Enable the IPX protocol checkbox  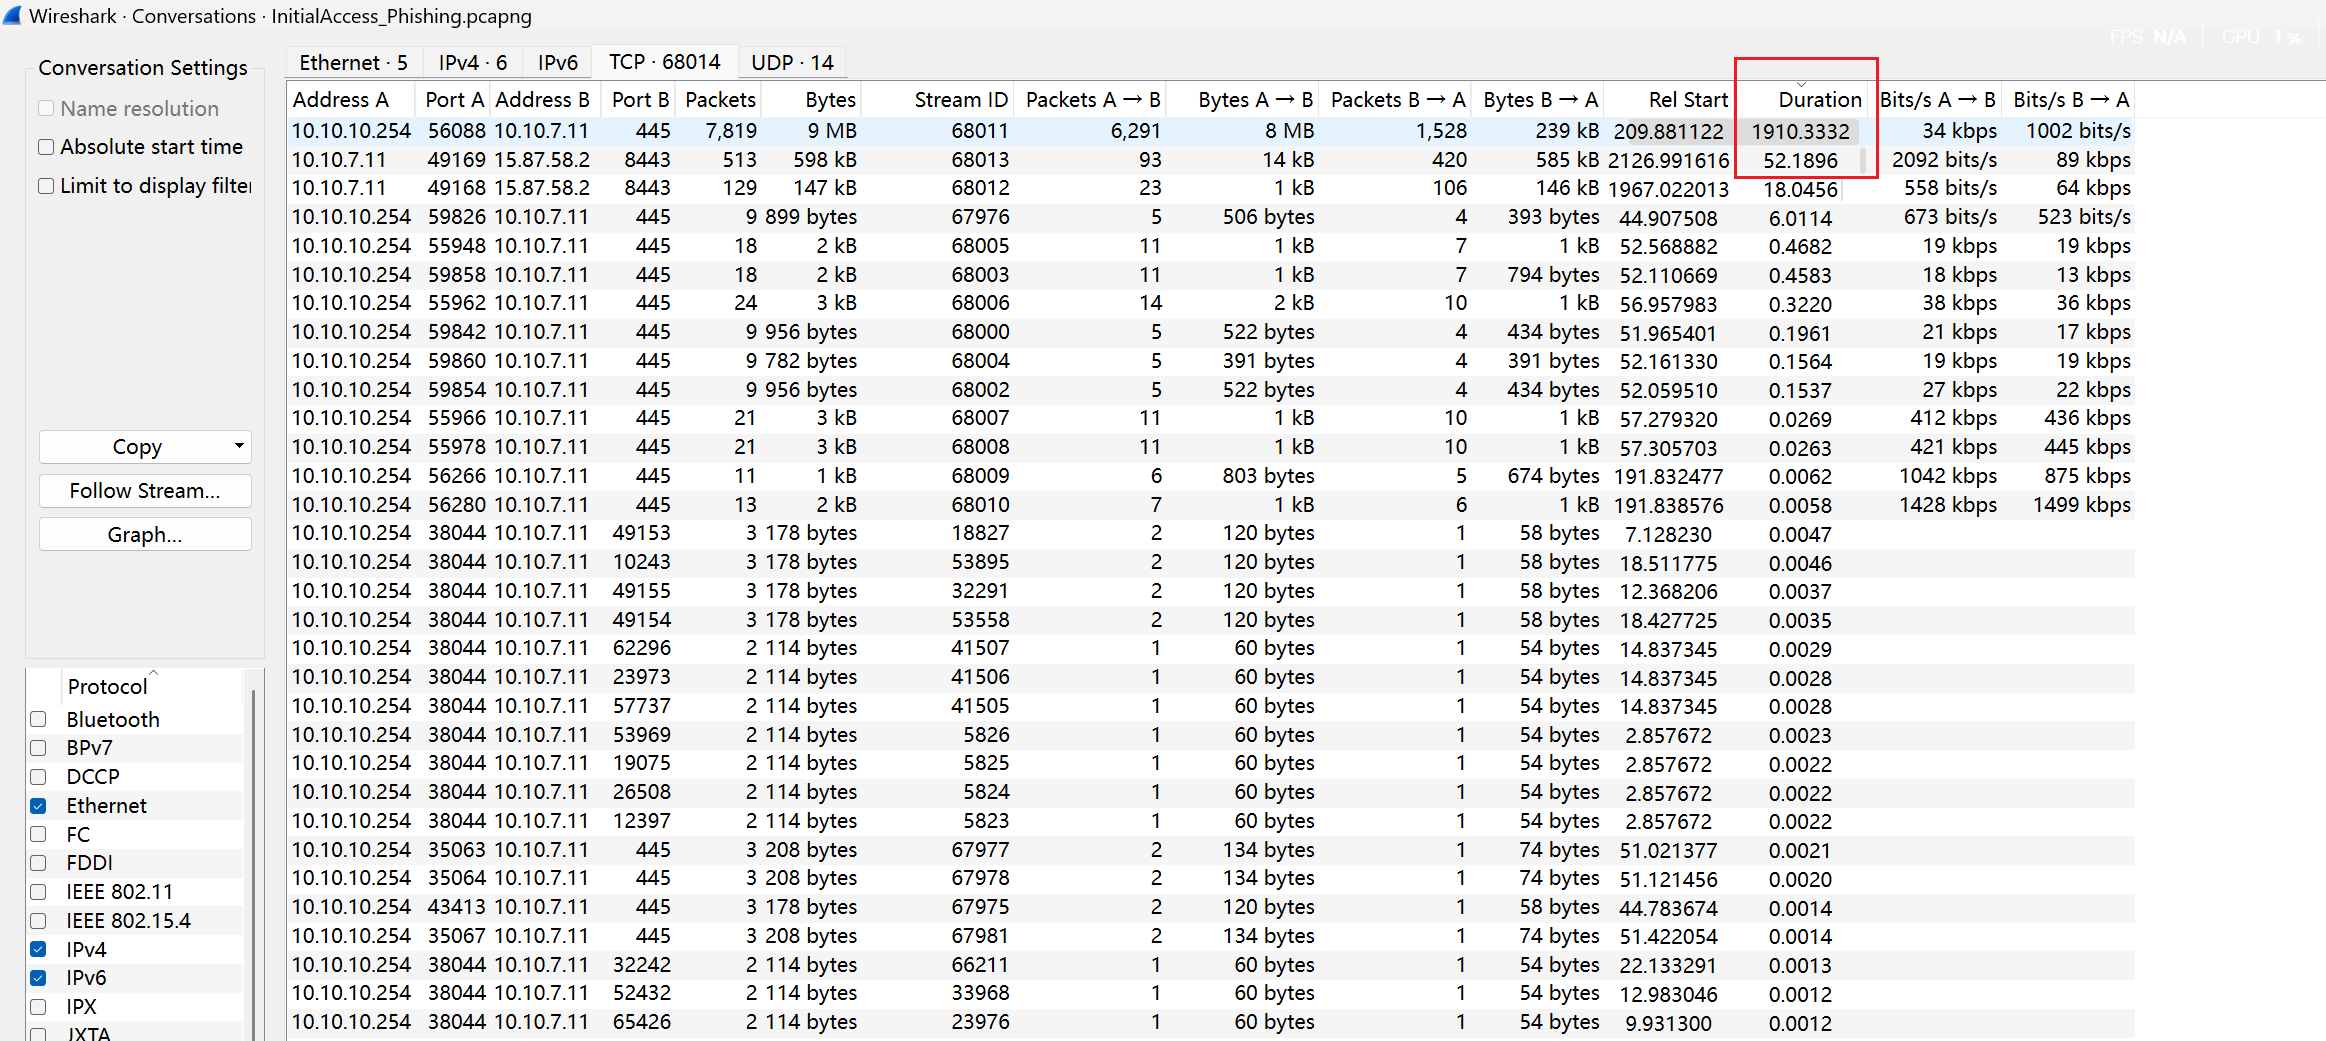pos(38,1007)
